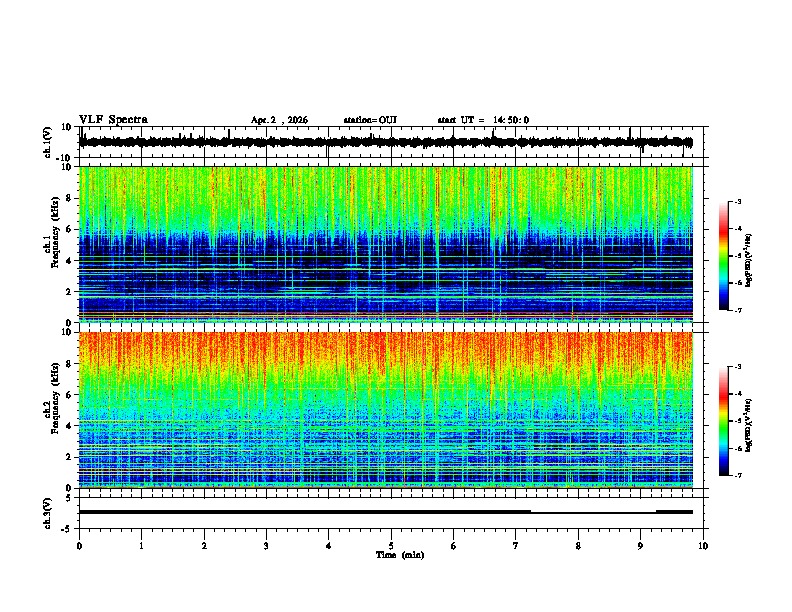Click the '-7' tick on ch.1 color bar
Viewport: 792px width, 612px height.
point(737,311)
